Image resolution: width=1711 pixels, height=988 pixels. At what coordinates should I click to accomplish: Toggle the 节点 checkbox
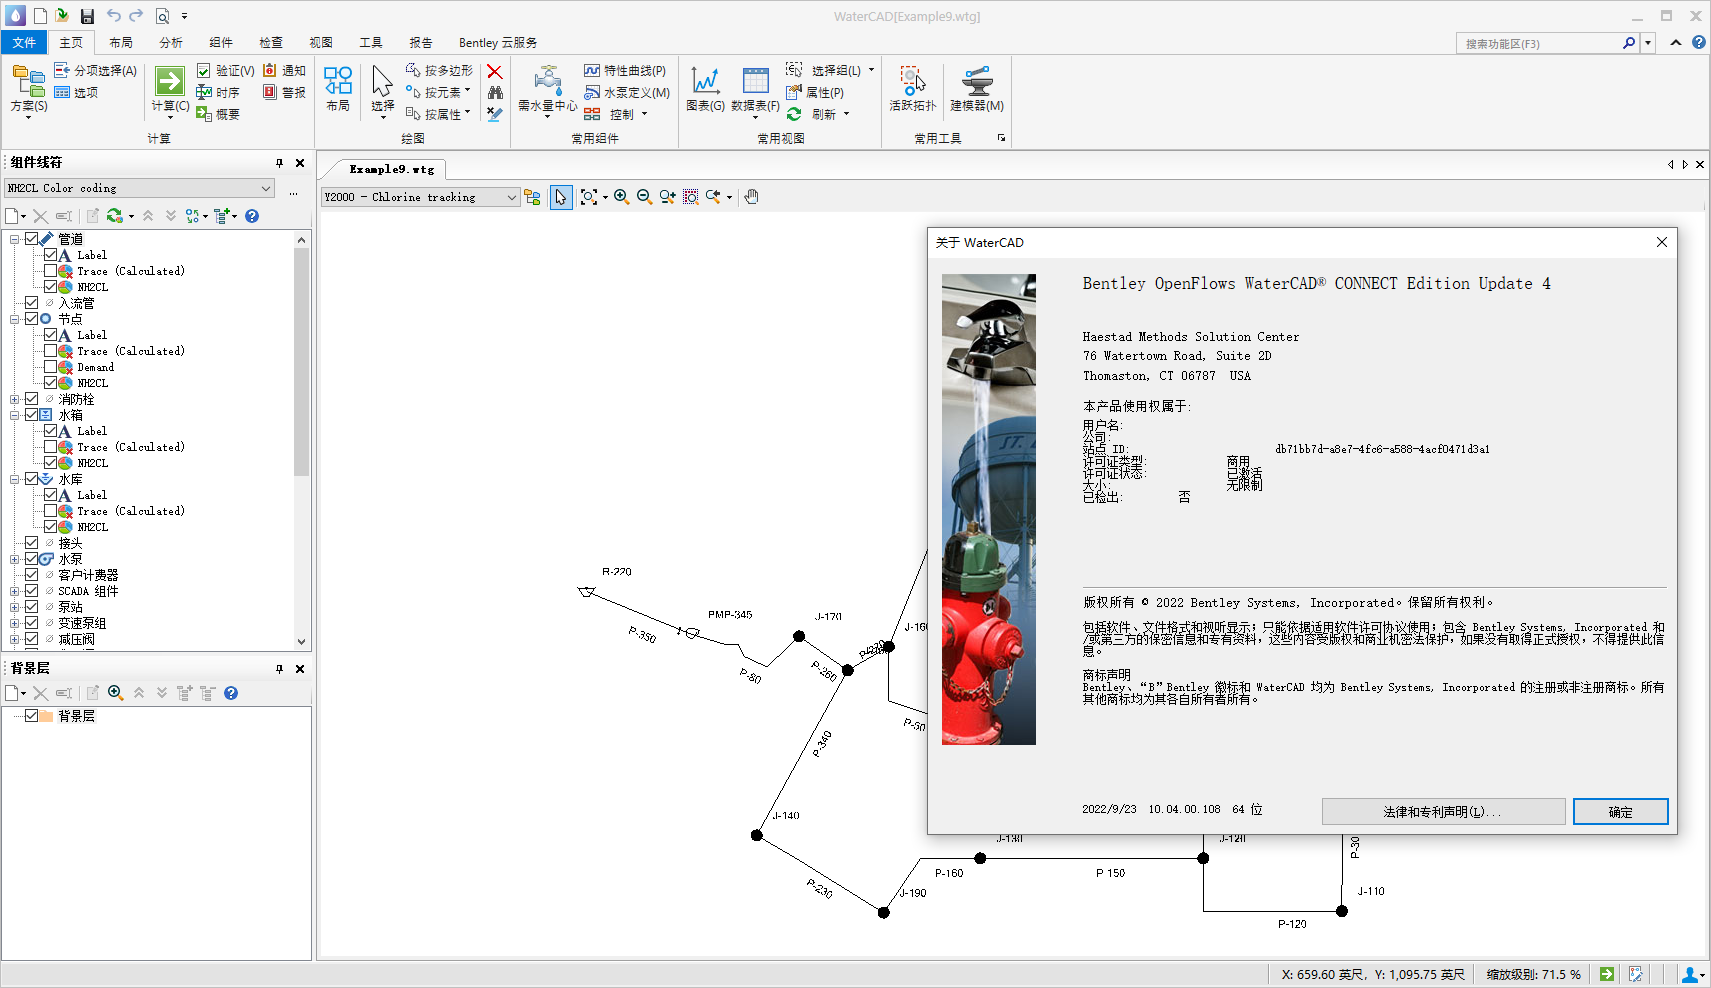click(31, 319)
